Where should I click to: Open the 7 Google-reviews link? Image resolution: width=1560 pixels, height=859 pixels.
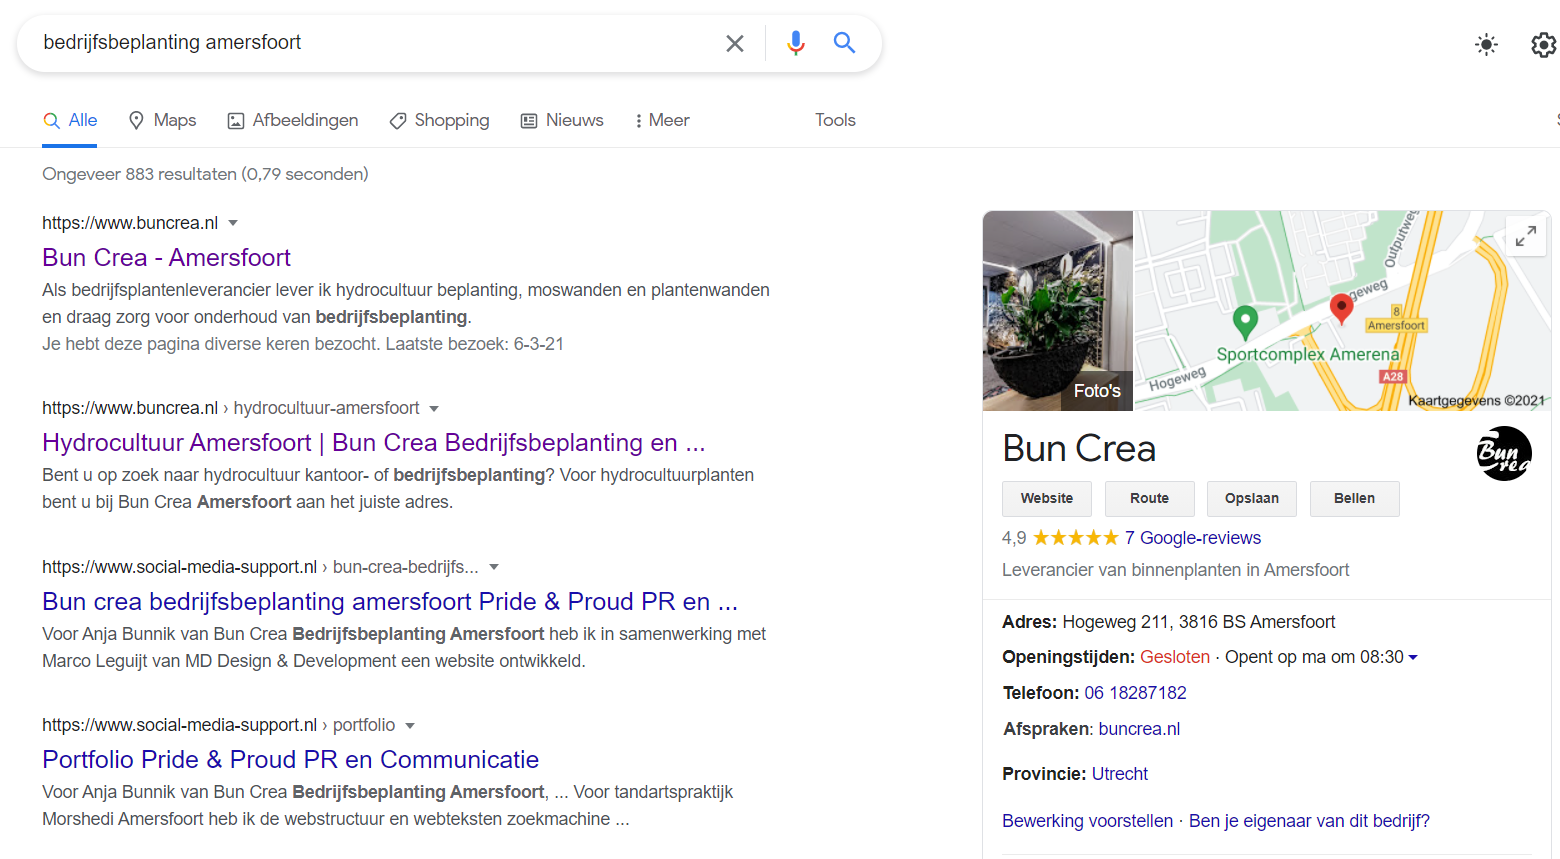point(1193,538)
